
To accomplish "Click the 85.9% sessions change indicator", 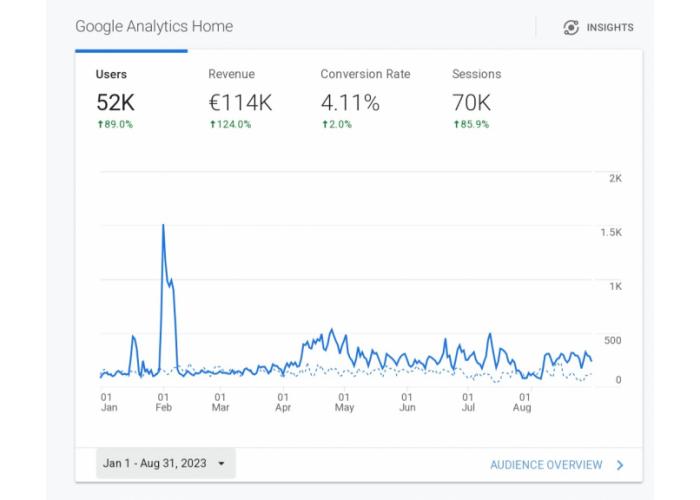I will pyautogui.click(x=471, y=125).
